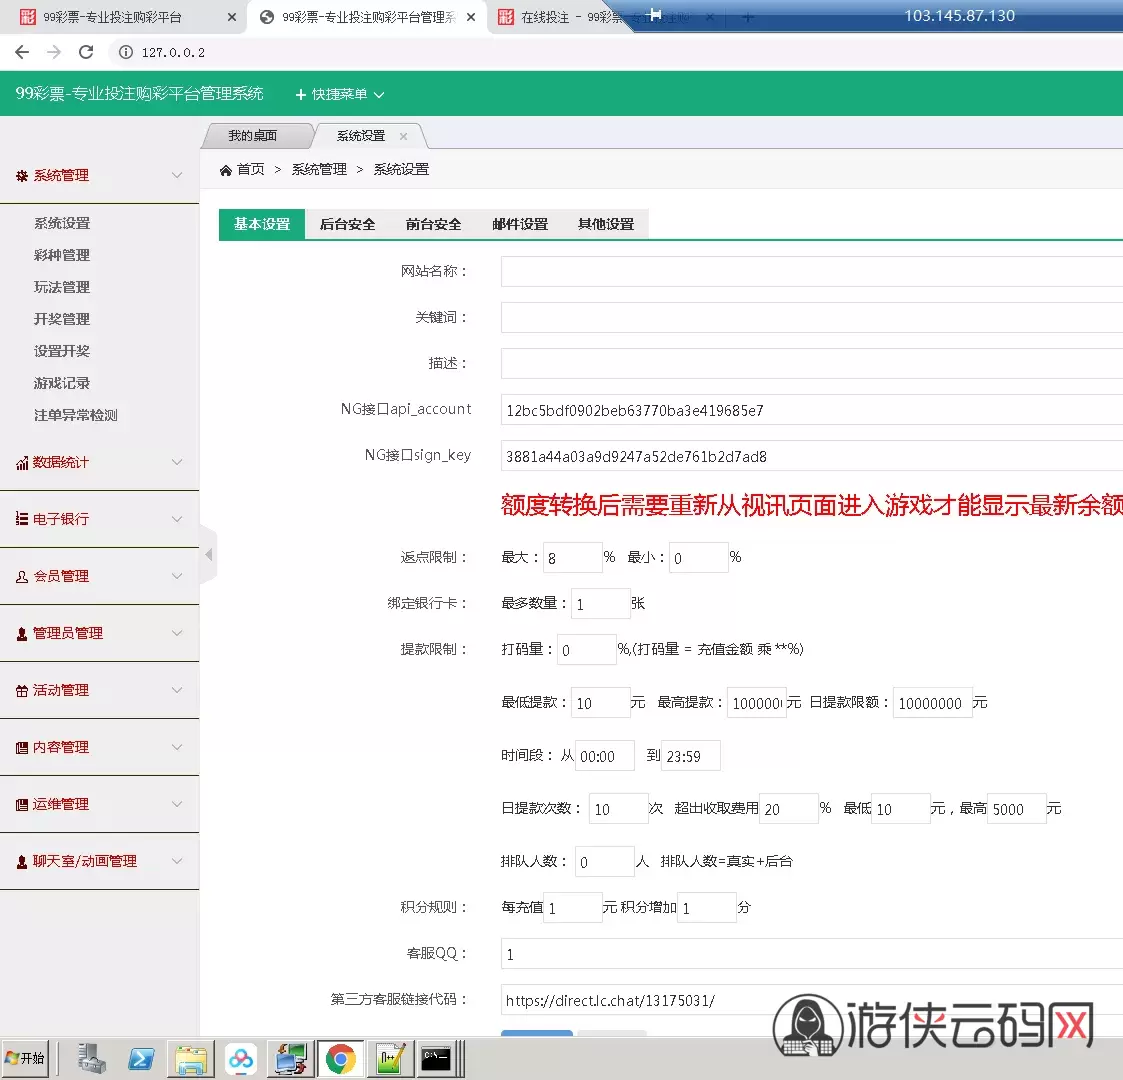Viewport: 1123px width, 1080px height.
Task: Switch to the 其他设置 tab
Action: [606, 224]
